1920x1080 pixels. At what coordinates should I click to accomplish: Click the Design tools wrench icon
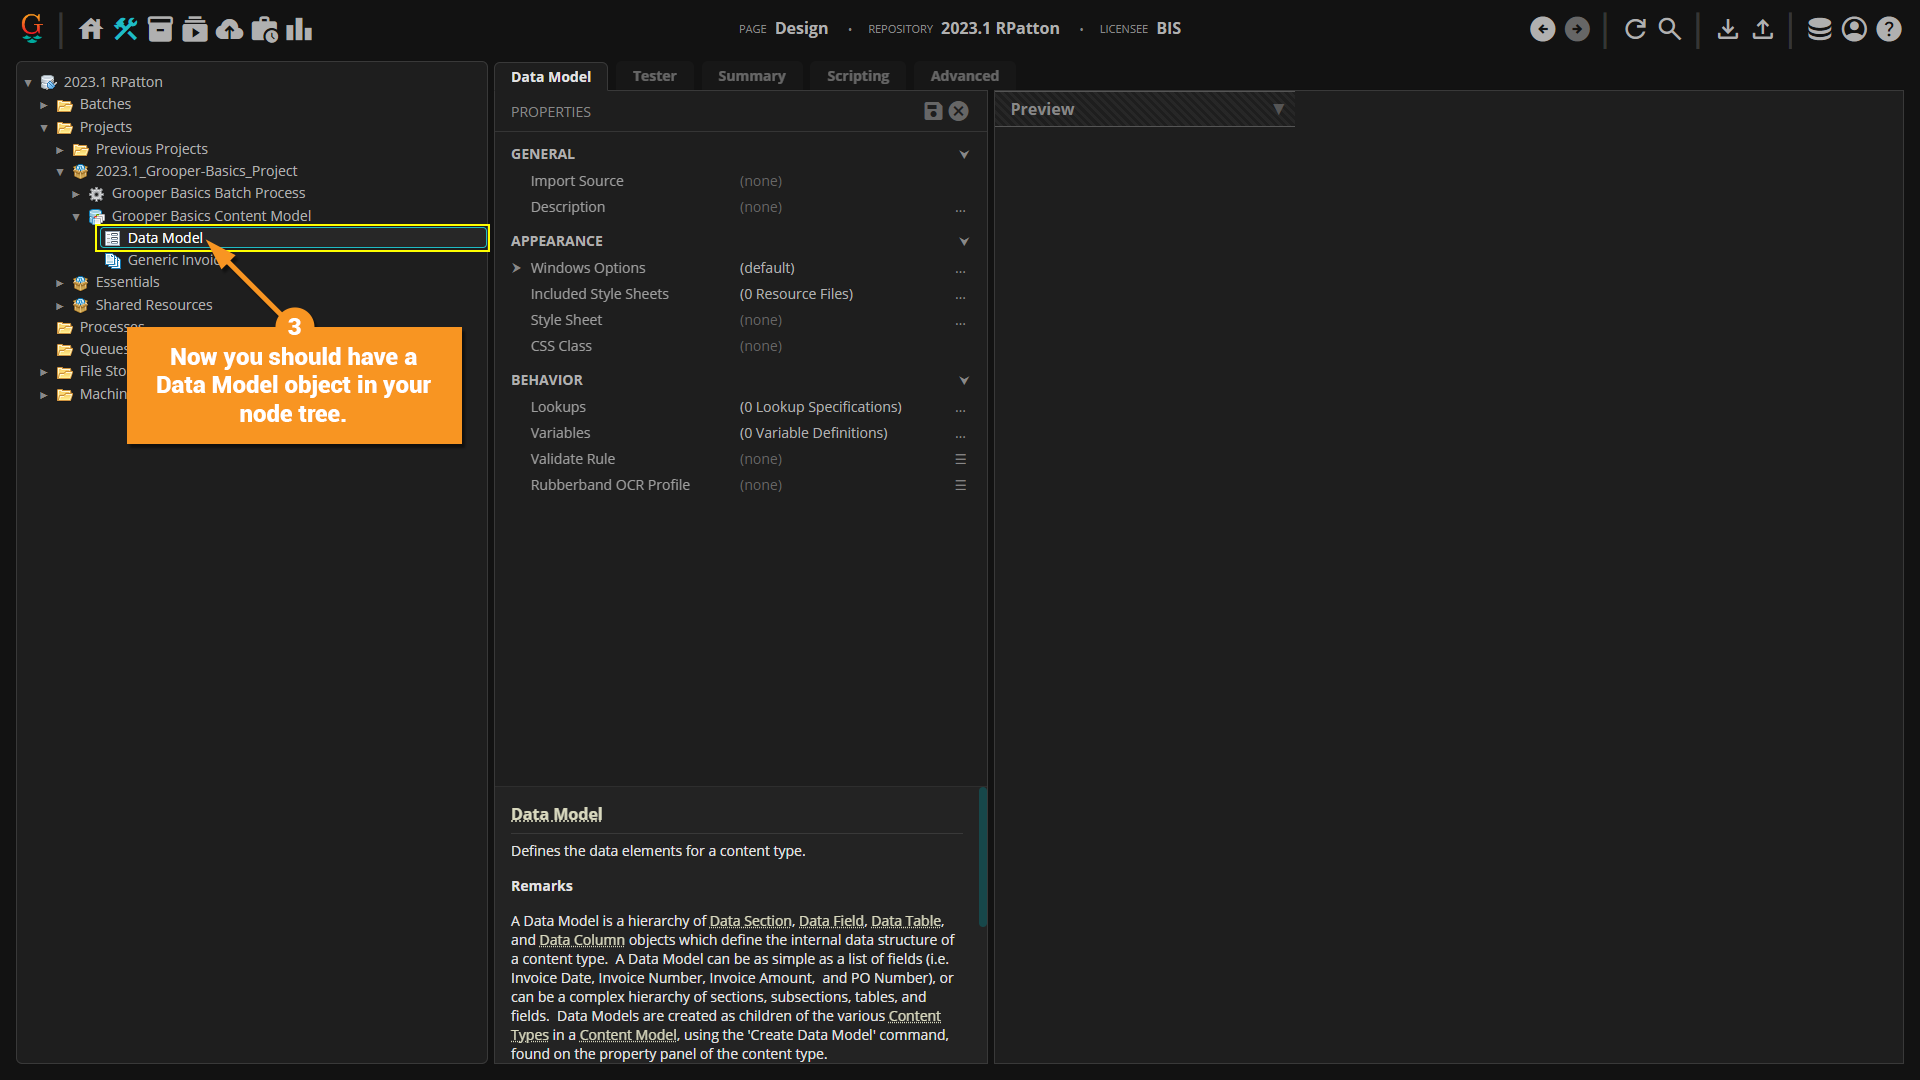click(126, 29)
